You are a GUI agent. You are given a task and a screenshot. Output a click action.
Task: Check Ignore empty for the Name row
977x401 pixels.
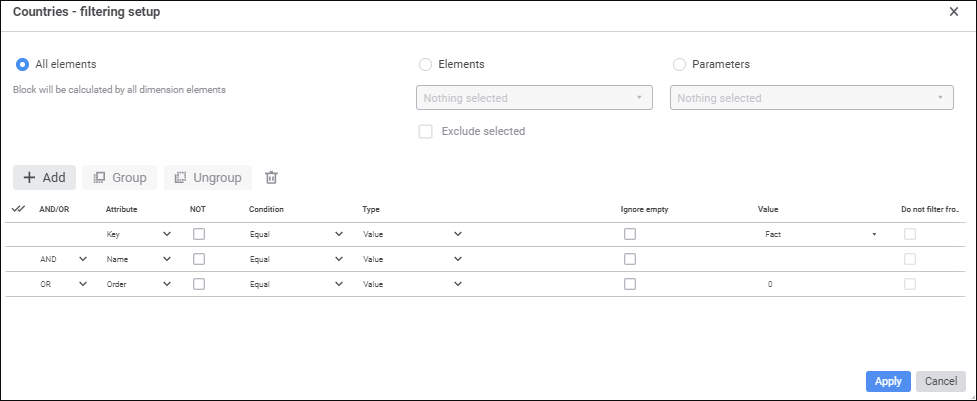point(629,259)
